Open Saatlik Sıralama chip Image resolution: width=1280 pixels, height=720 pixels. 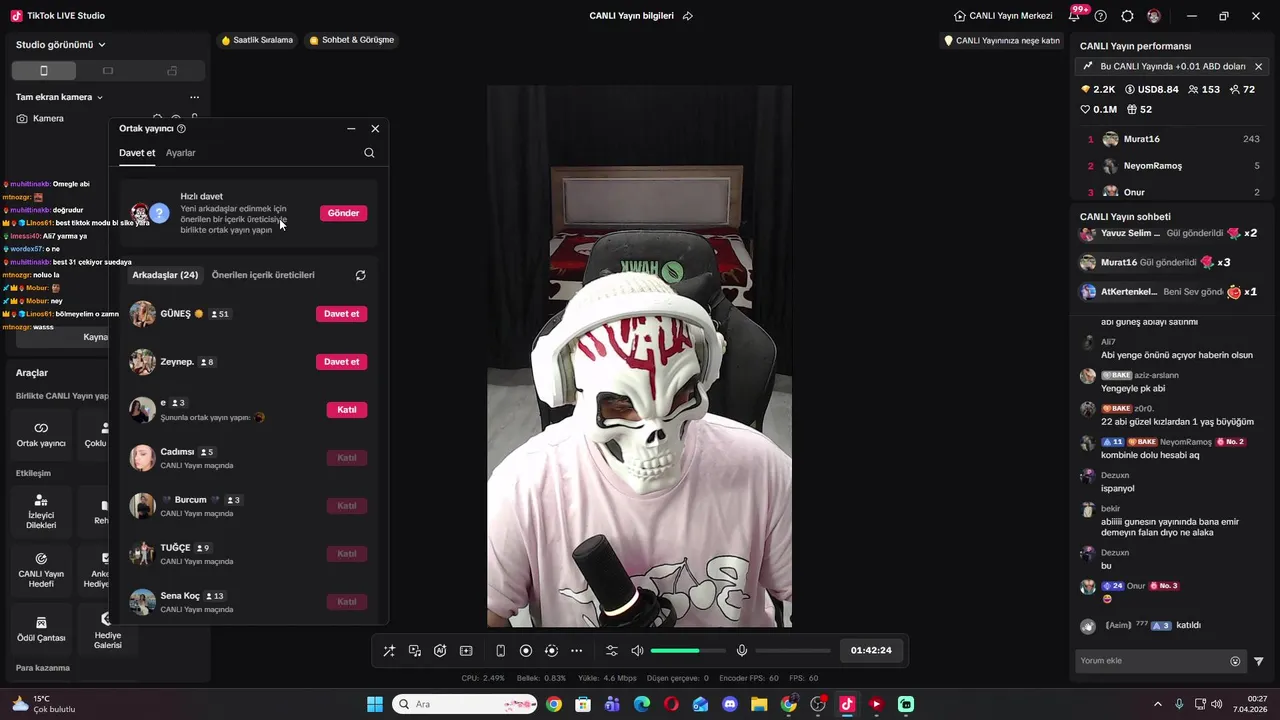coord(257,40)
